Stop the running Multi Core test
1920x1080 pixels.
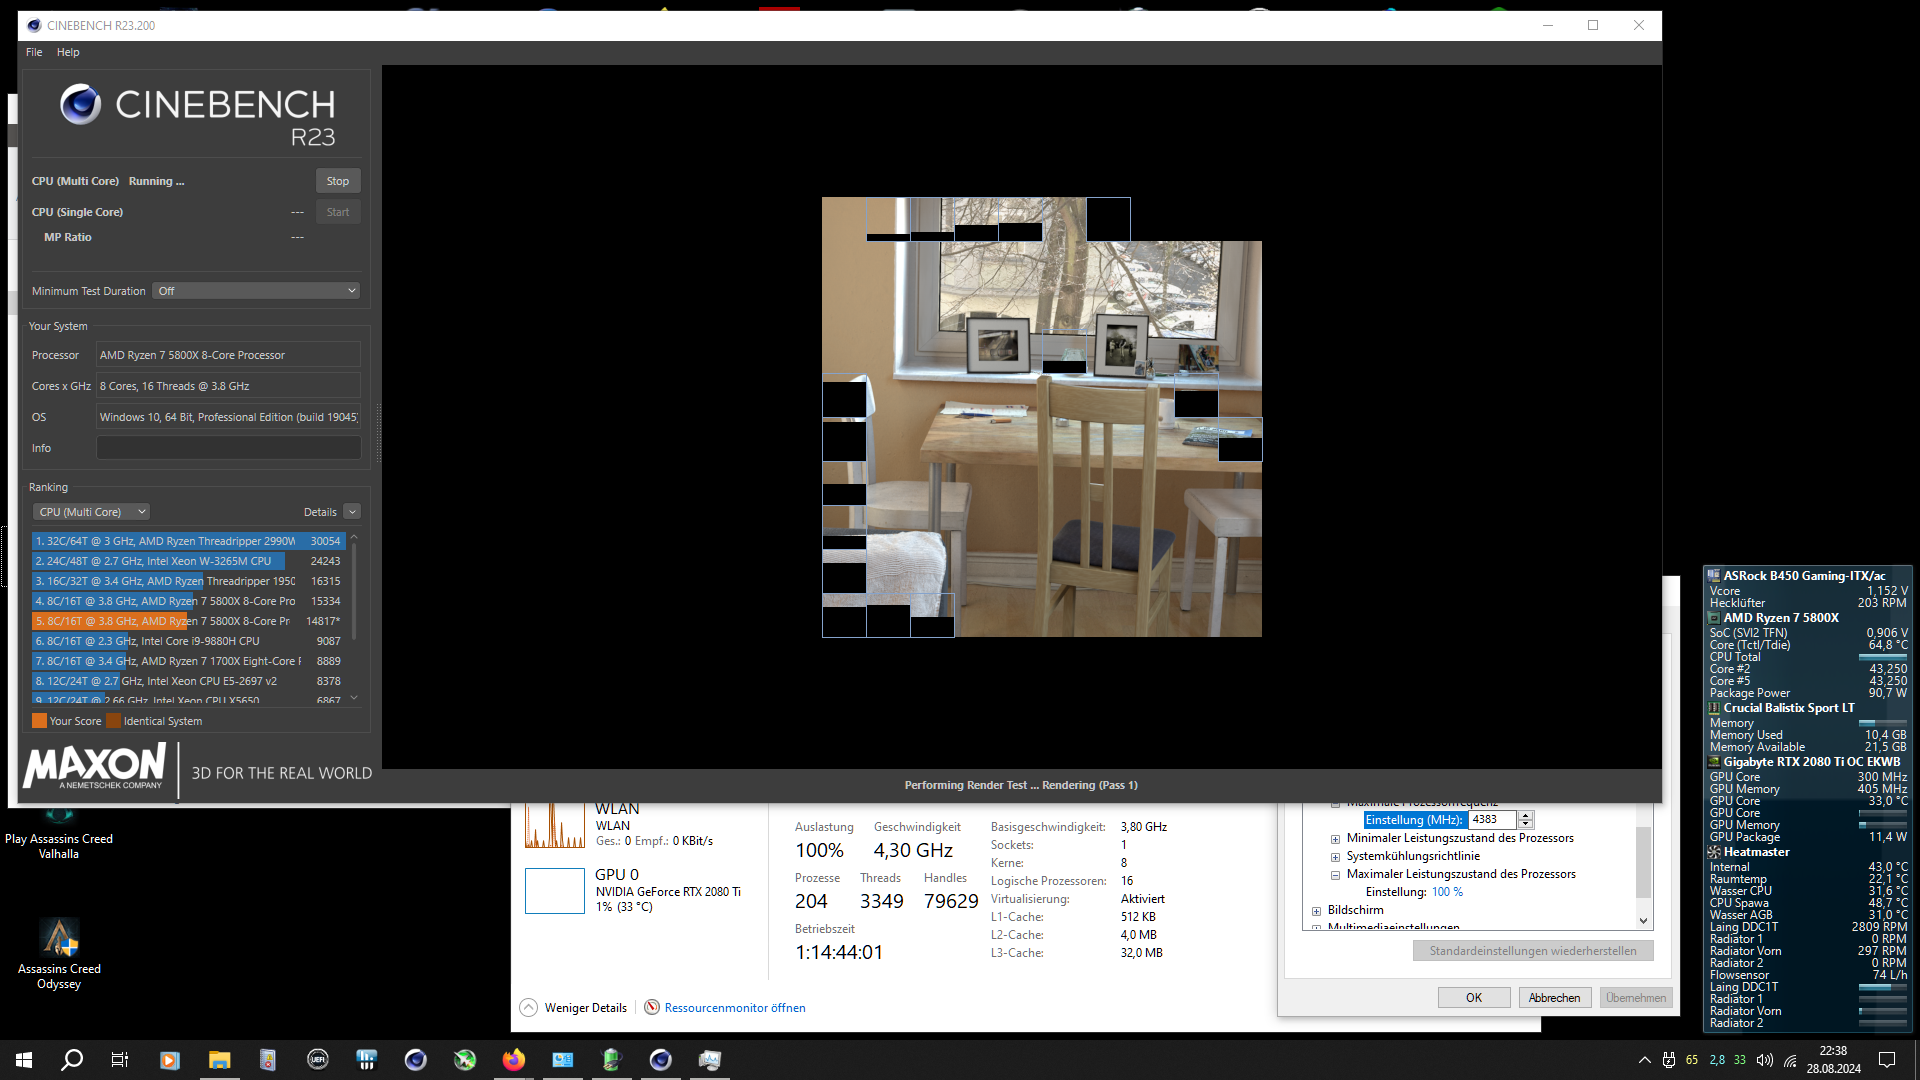(338, 181)
